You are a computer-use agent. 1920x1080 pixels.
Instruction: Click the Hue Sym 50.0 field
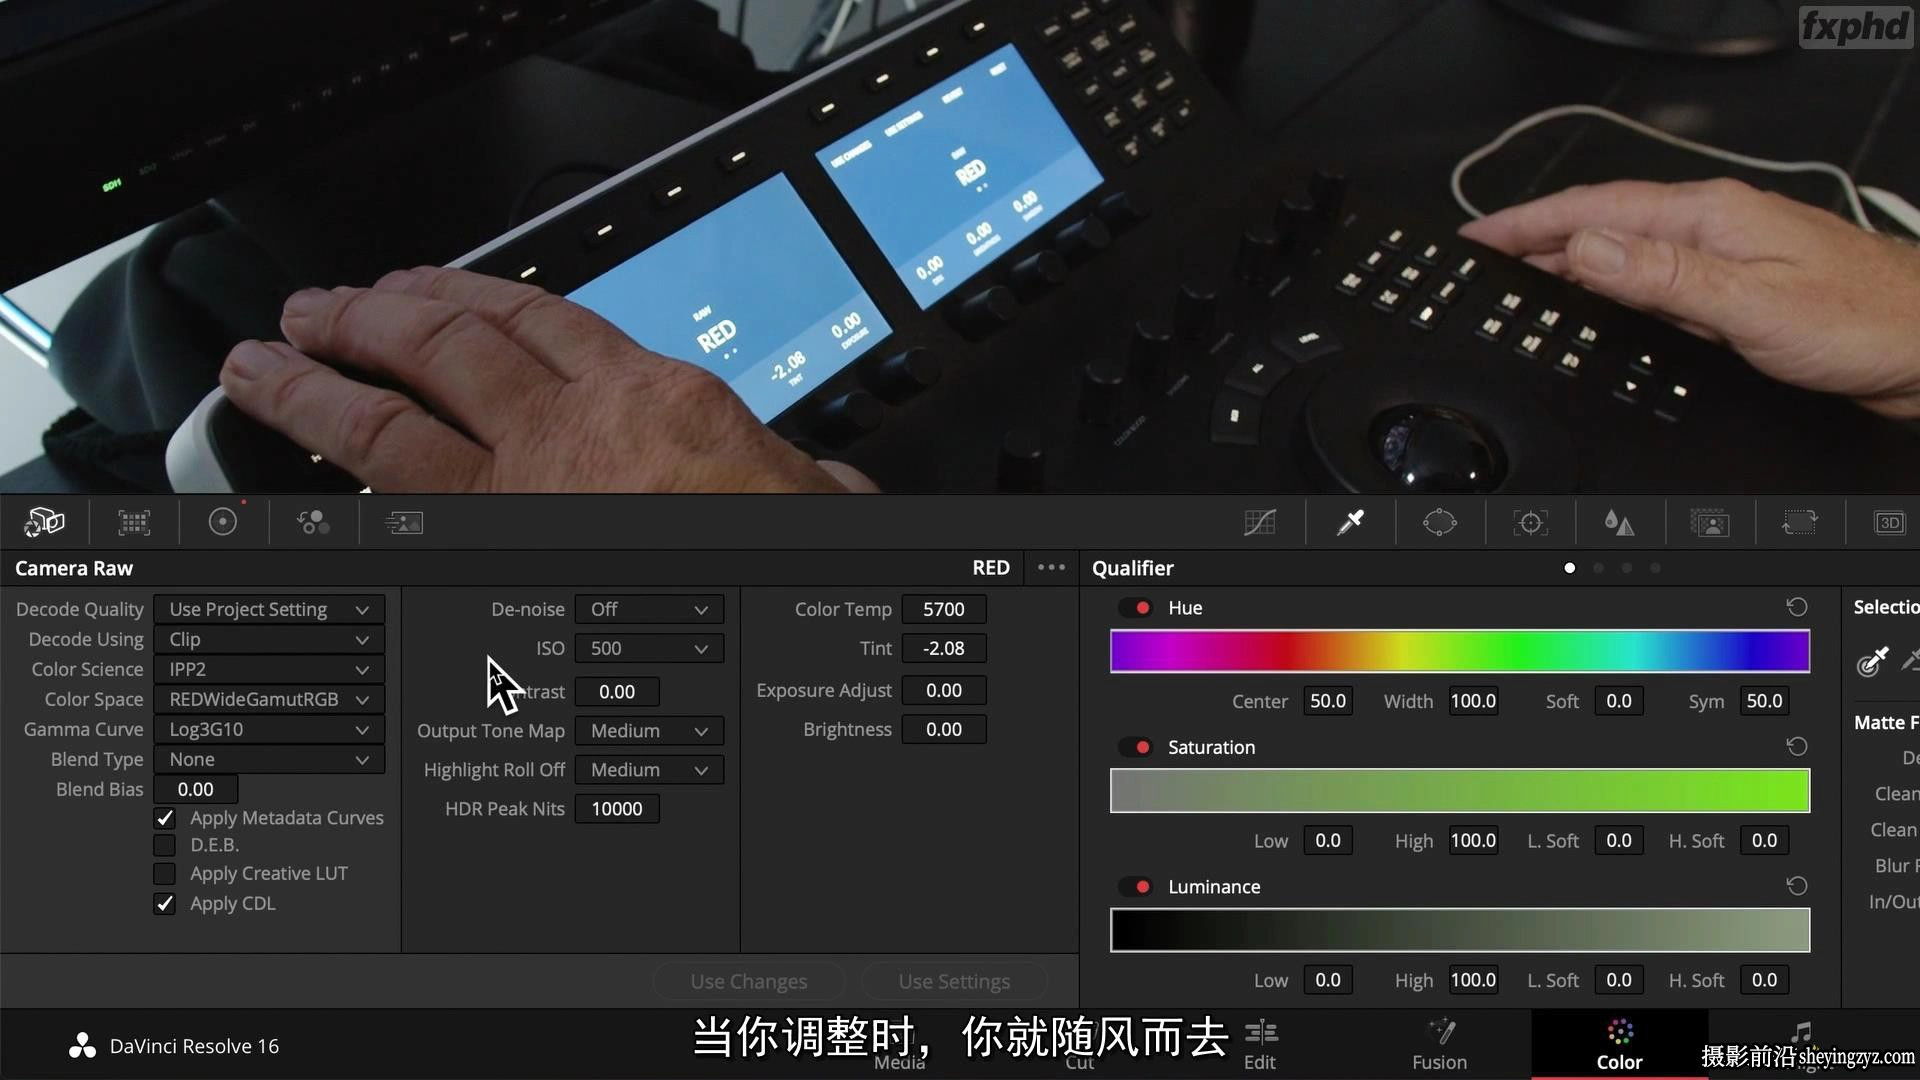[1764, 701]
